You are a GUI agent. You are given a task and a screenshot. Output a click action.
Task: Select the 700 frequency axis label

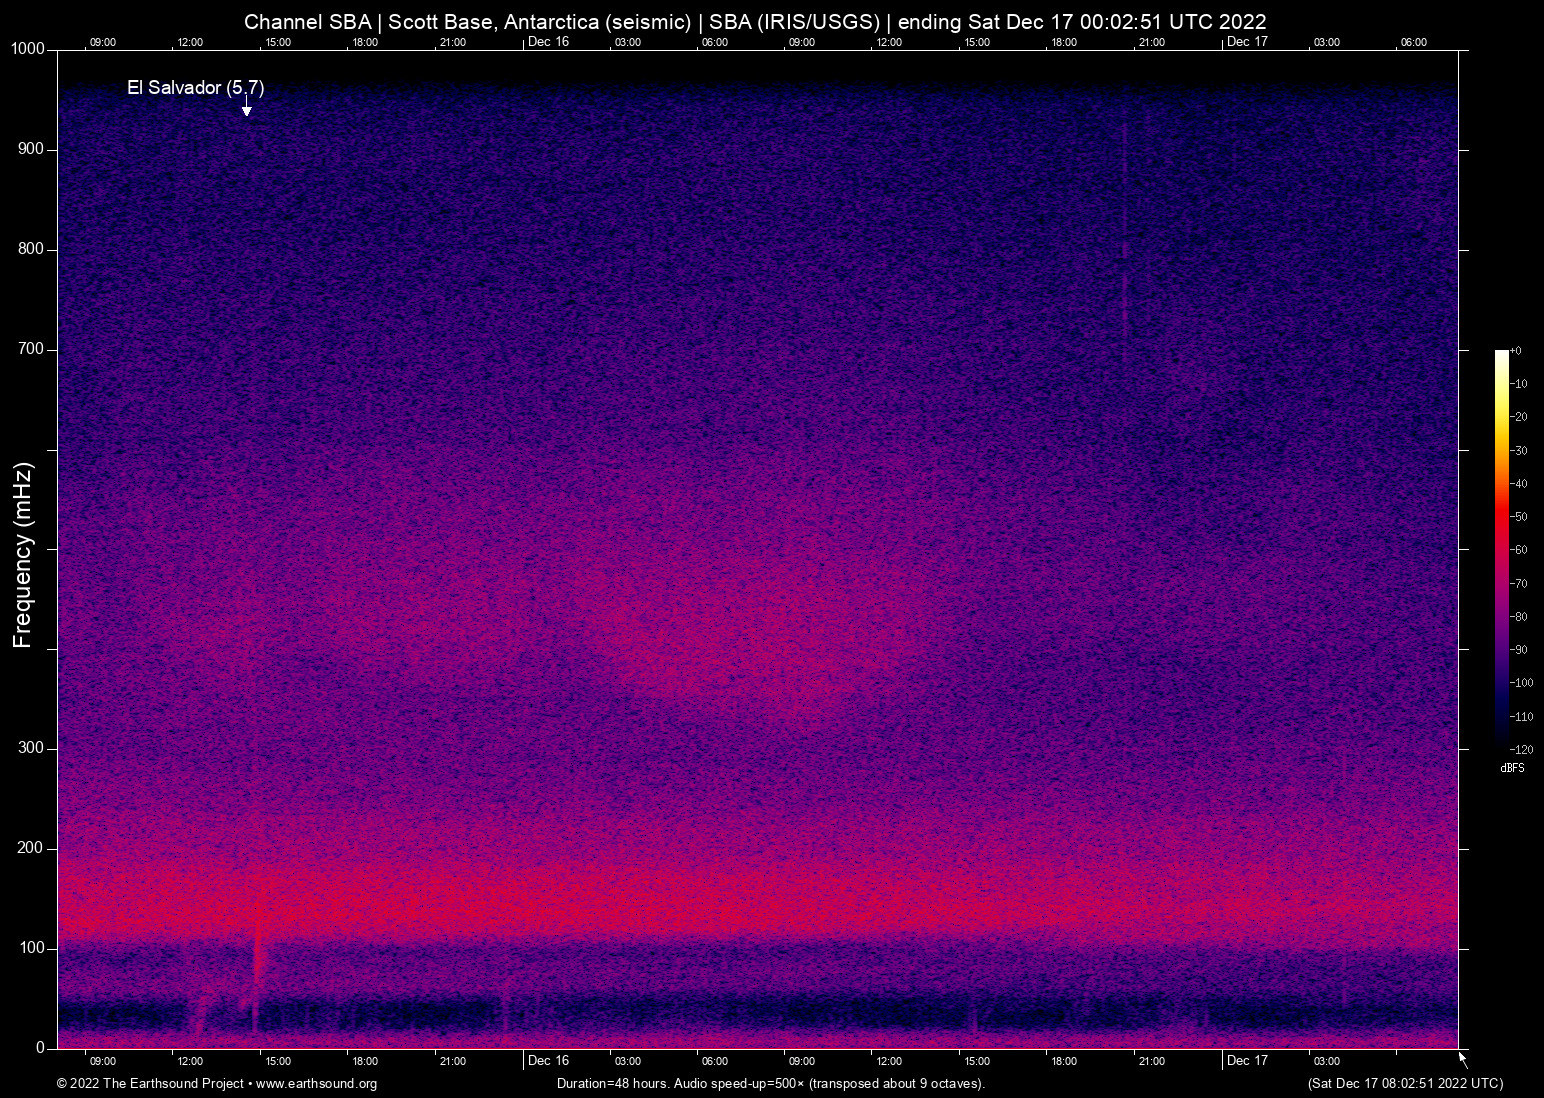31,349
